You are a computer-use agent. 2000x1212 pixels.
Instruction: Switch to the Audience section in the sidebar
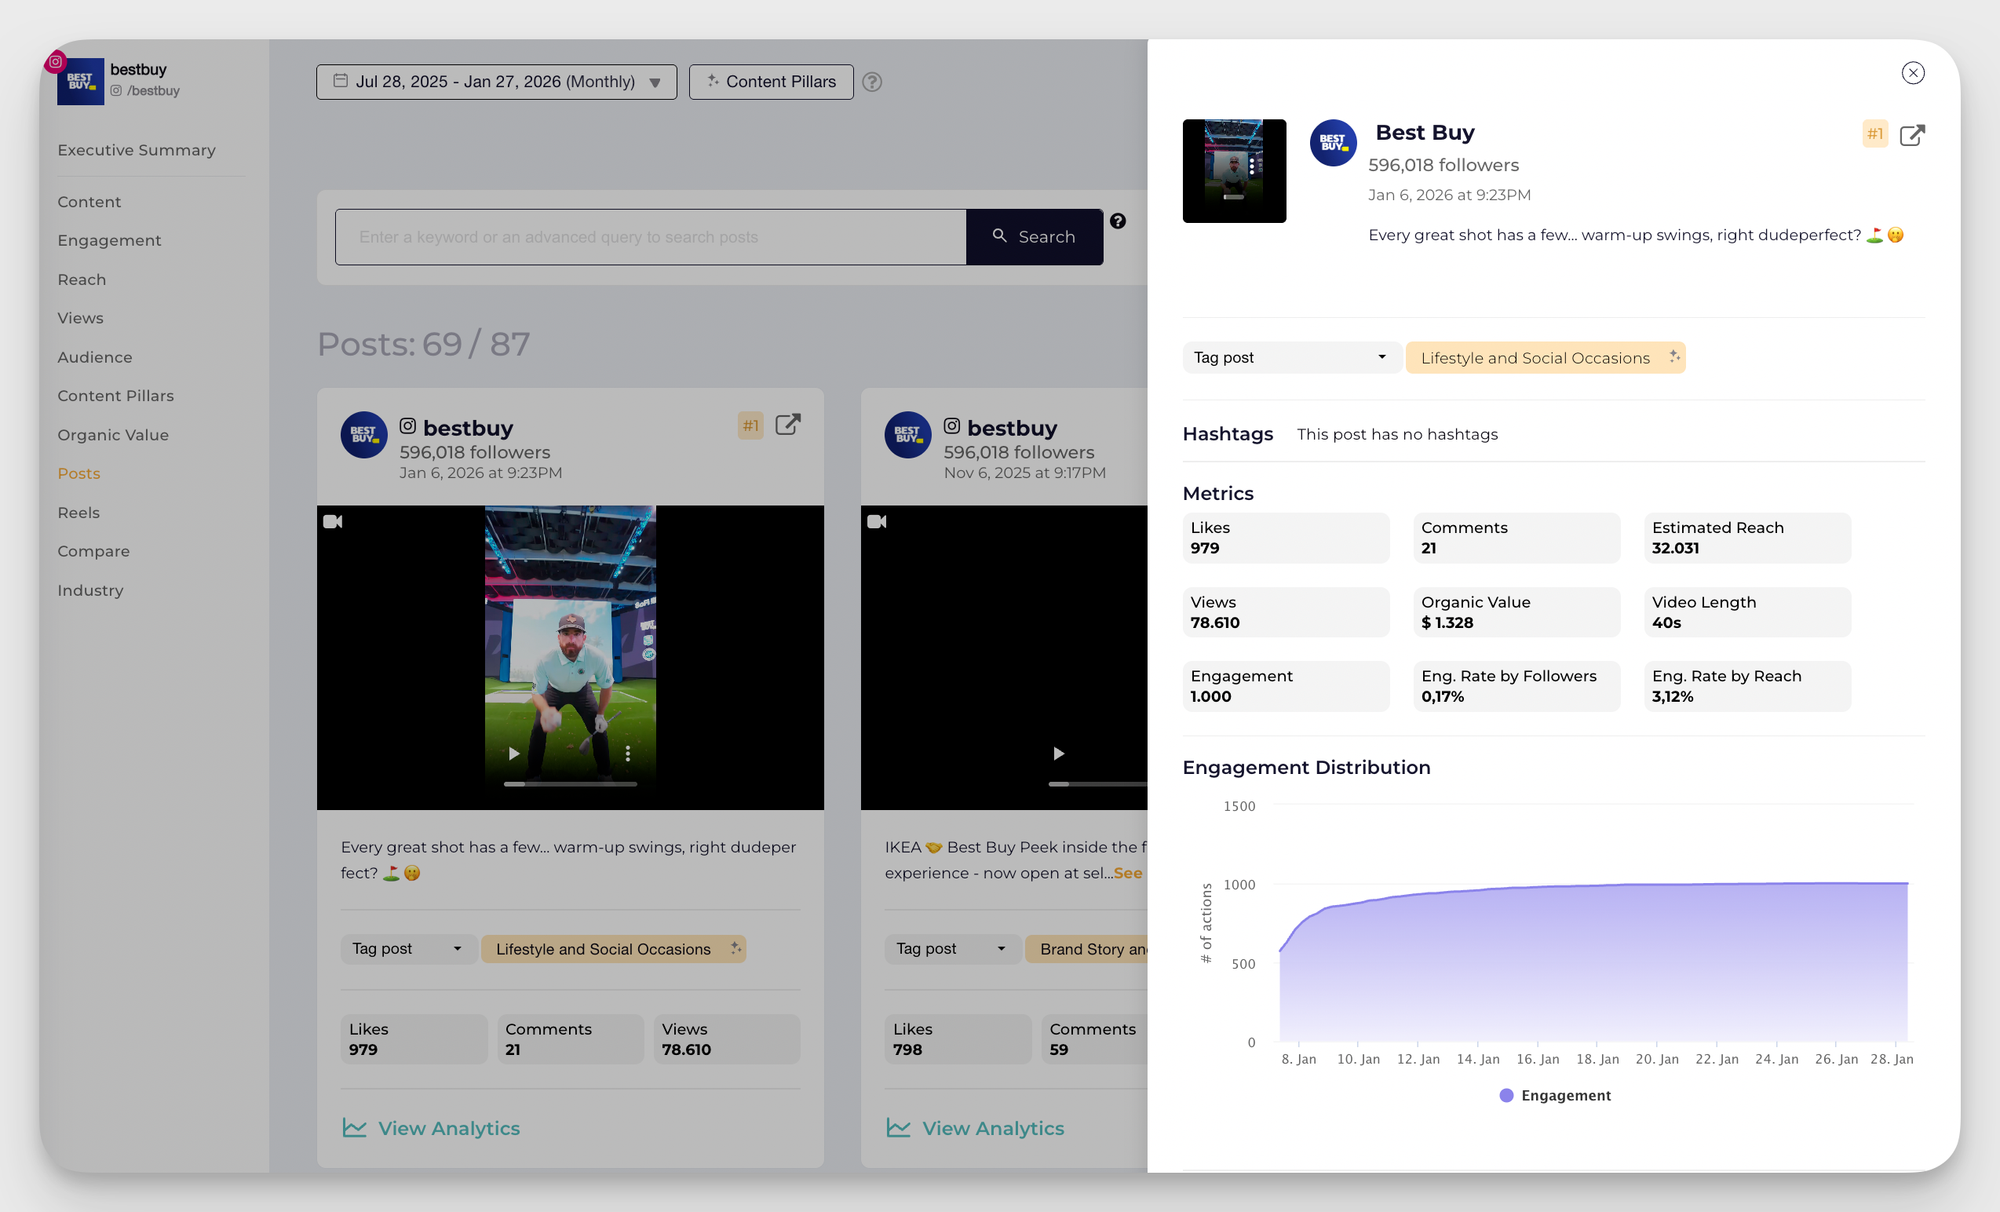point(94,356)
